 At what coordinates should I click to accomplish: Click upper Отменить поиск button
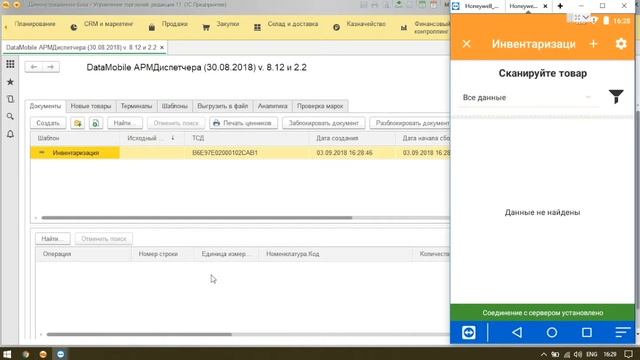tap(176, 123)
